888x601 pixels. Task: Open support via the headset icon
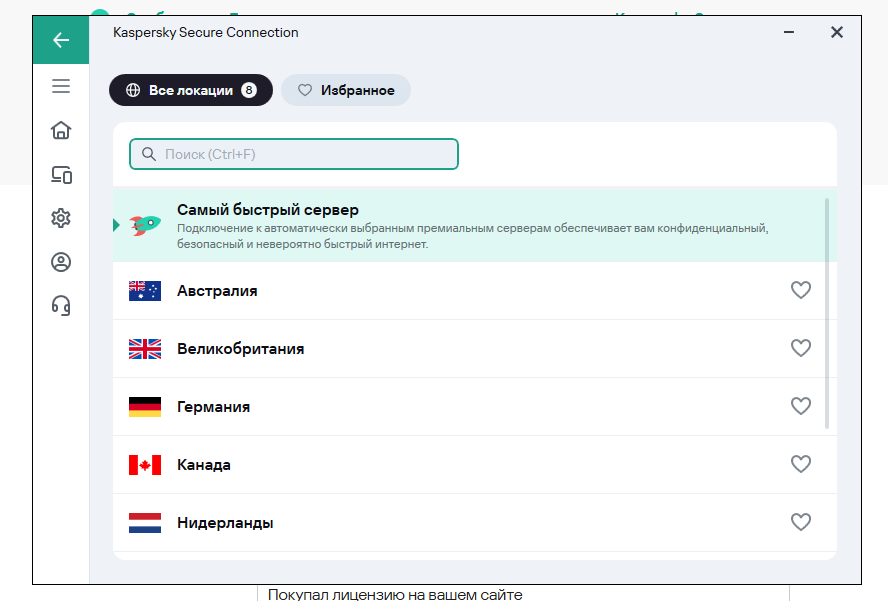coord(61,306)
